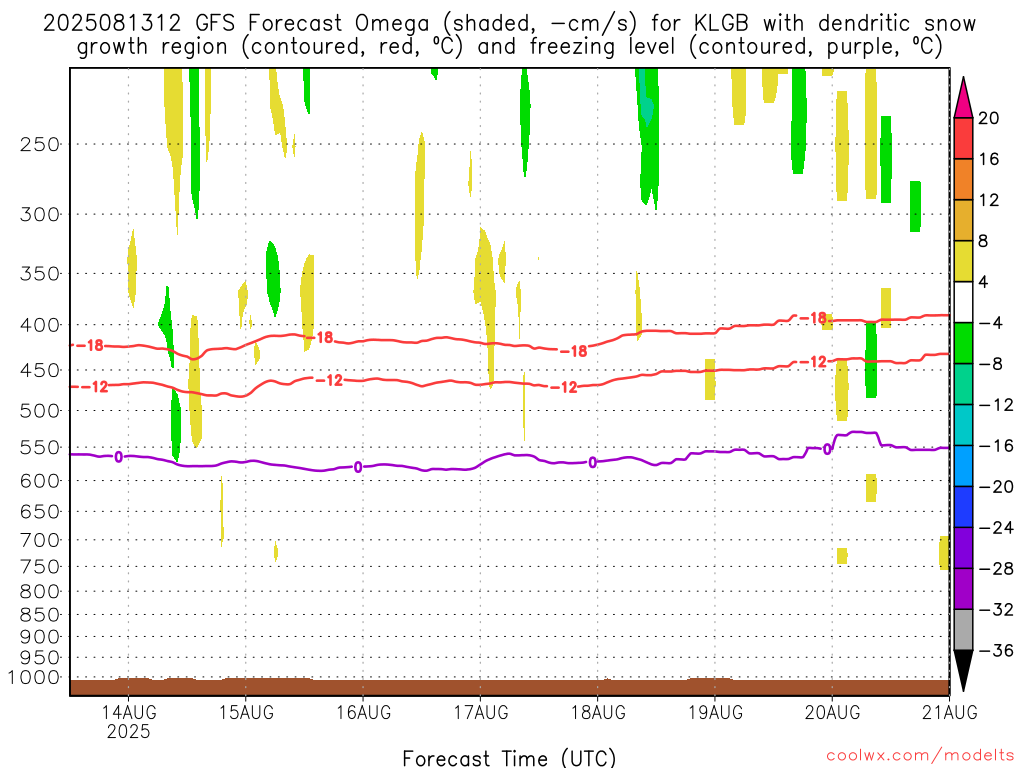The image size is (1024, 768).
Task: Click the 300 pressure level label
Action: pyautogui.click(x=40, y=214)
